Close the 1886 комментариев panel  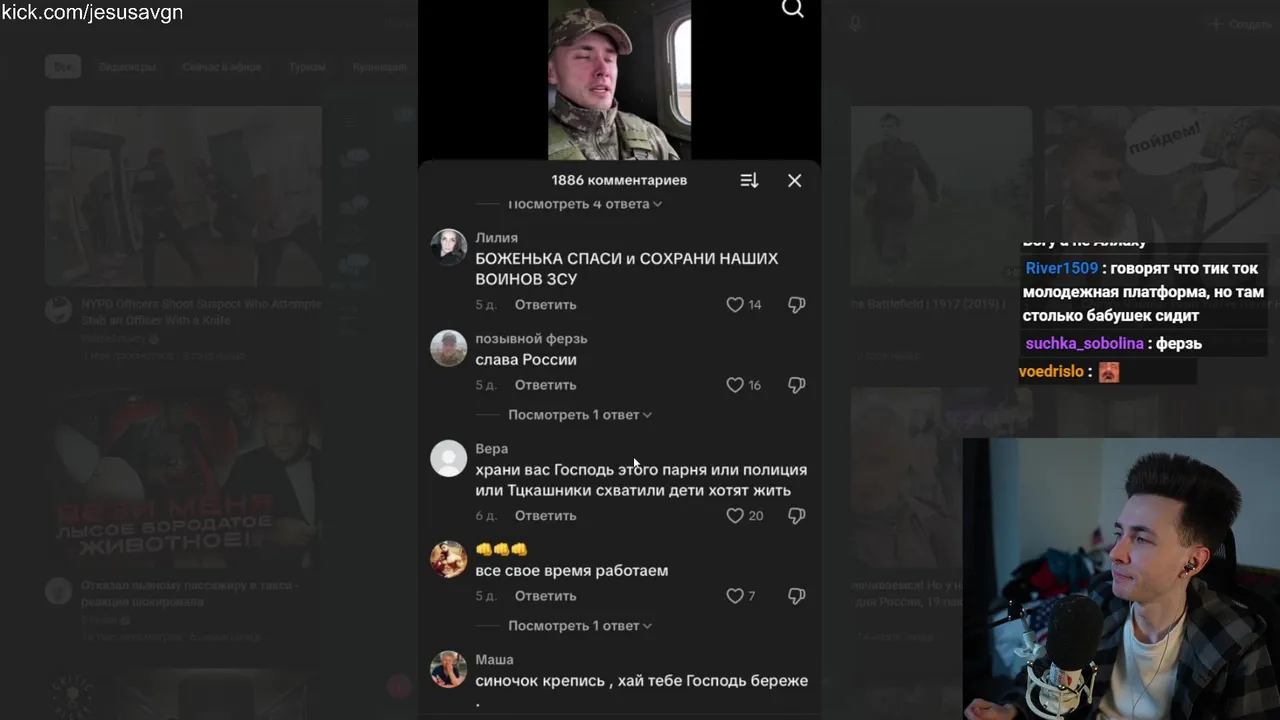tap(794, 180)
